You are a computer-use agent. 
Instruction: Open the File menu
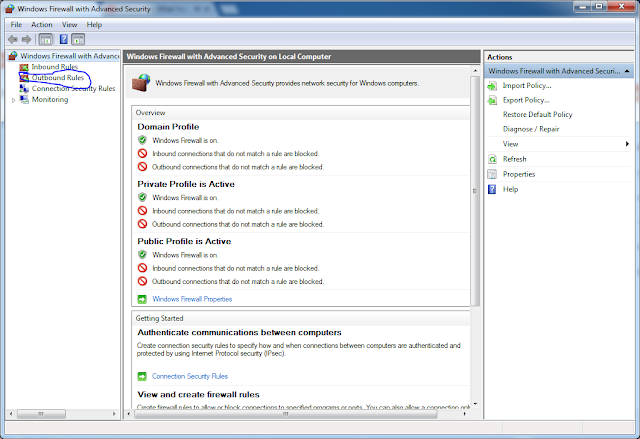(16, 24)
